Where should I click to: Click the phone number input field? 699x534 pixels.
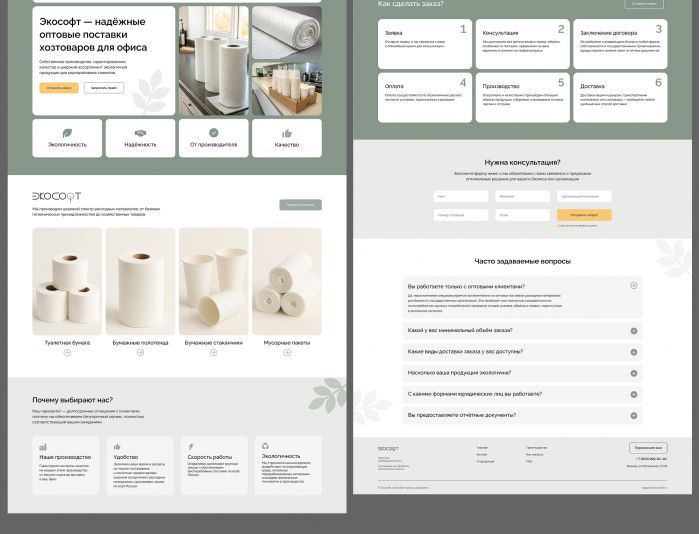coord(461,215)
